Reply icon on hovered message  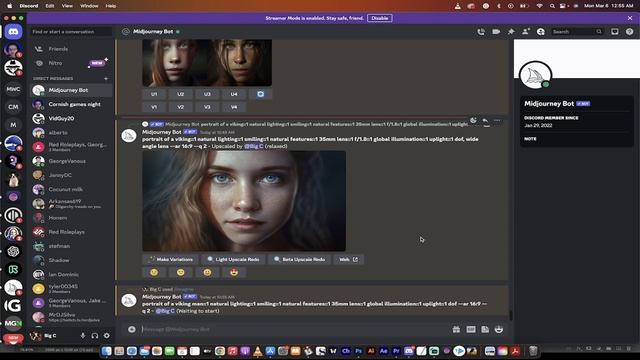485,120
